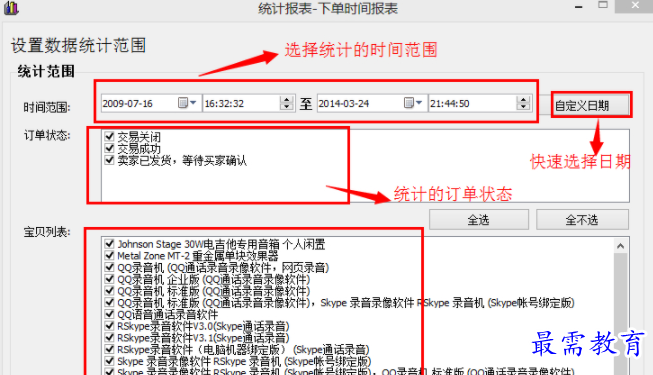Select Metal Zone MT-2 重金属单块效果器 row text
The height and width of the screenshot is (375, 653).
(x=197, y=256)
